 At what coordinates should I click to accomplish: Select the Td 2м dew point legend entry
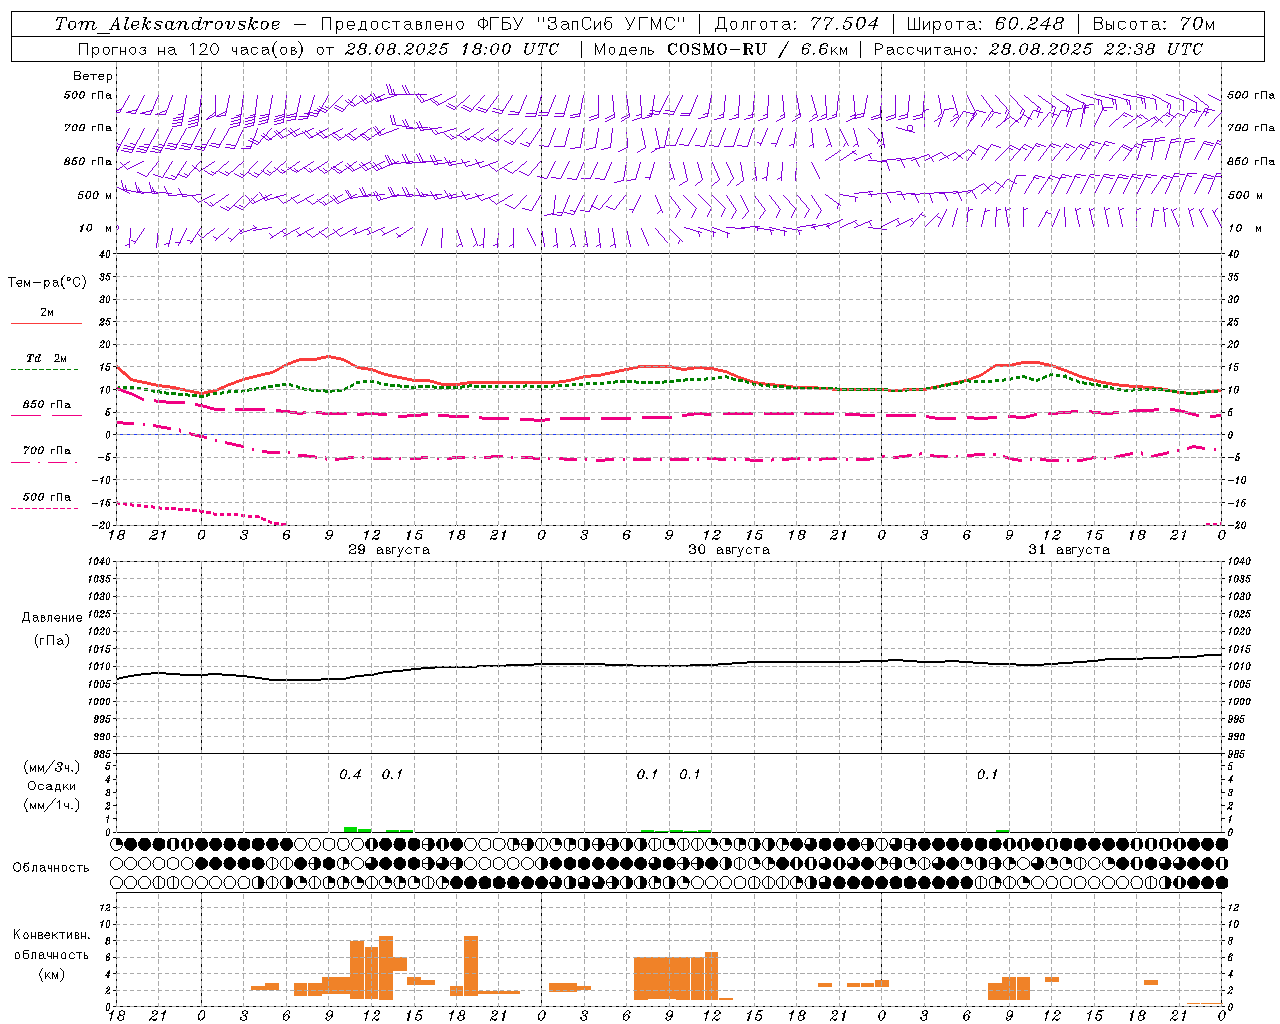coord(47,358)
